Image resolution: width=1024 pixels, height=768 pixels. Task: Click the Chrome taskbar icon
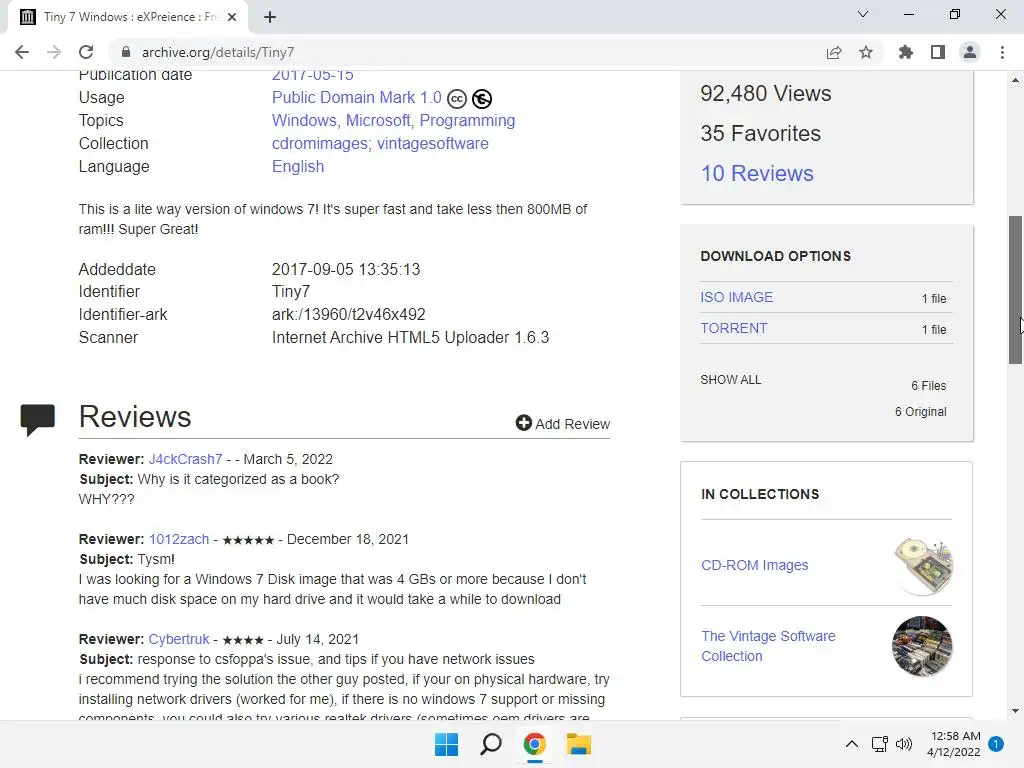tap(534, 744)
